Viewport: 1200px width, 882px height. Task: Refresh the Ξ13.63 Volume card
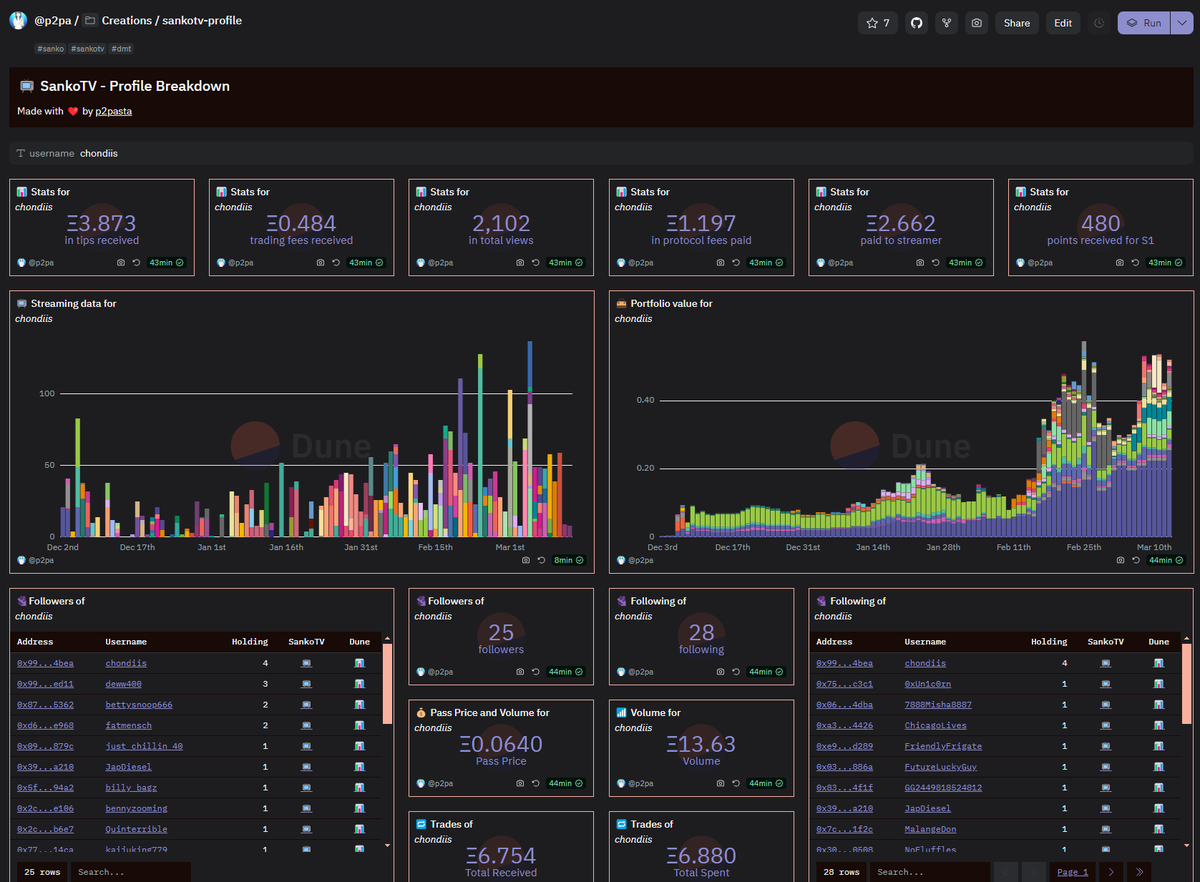pos(735,783)
